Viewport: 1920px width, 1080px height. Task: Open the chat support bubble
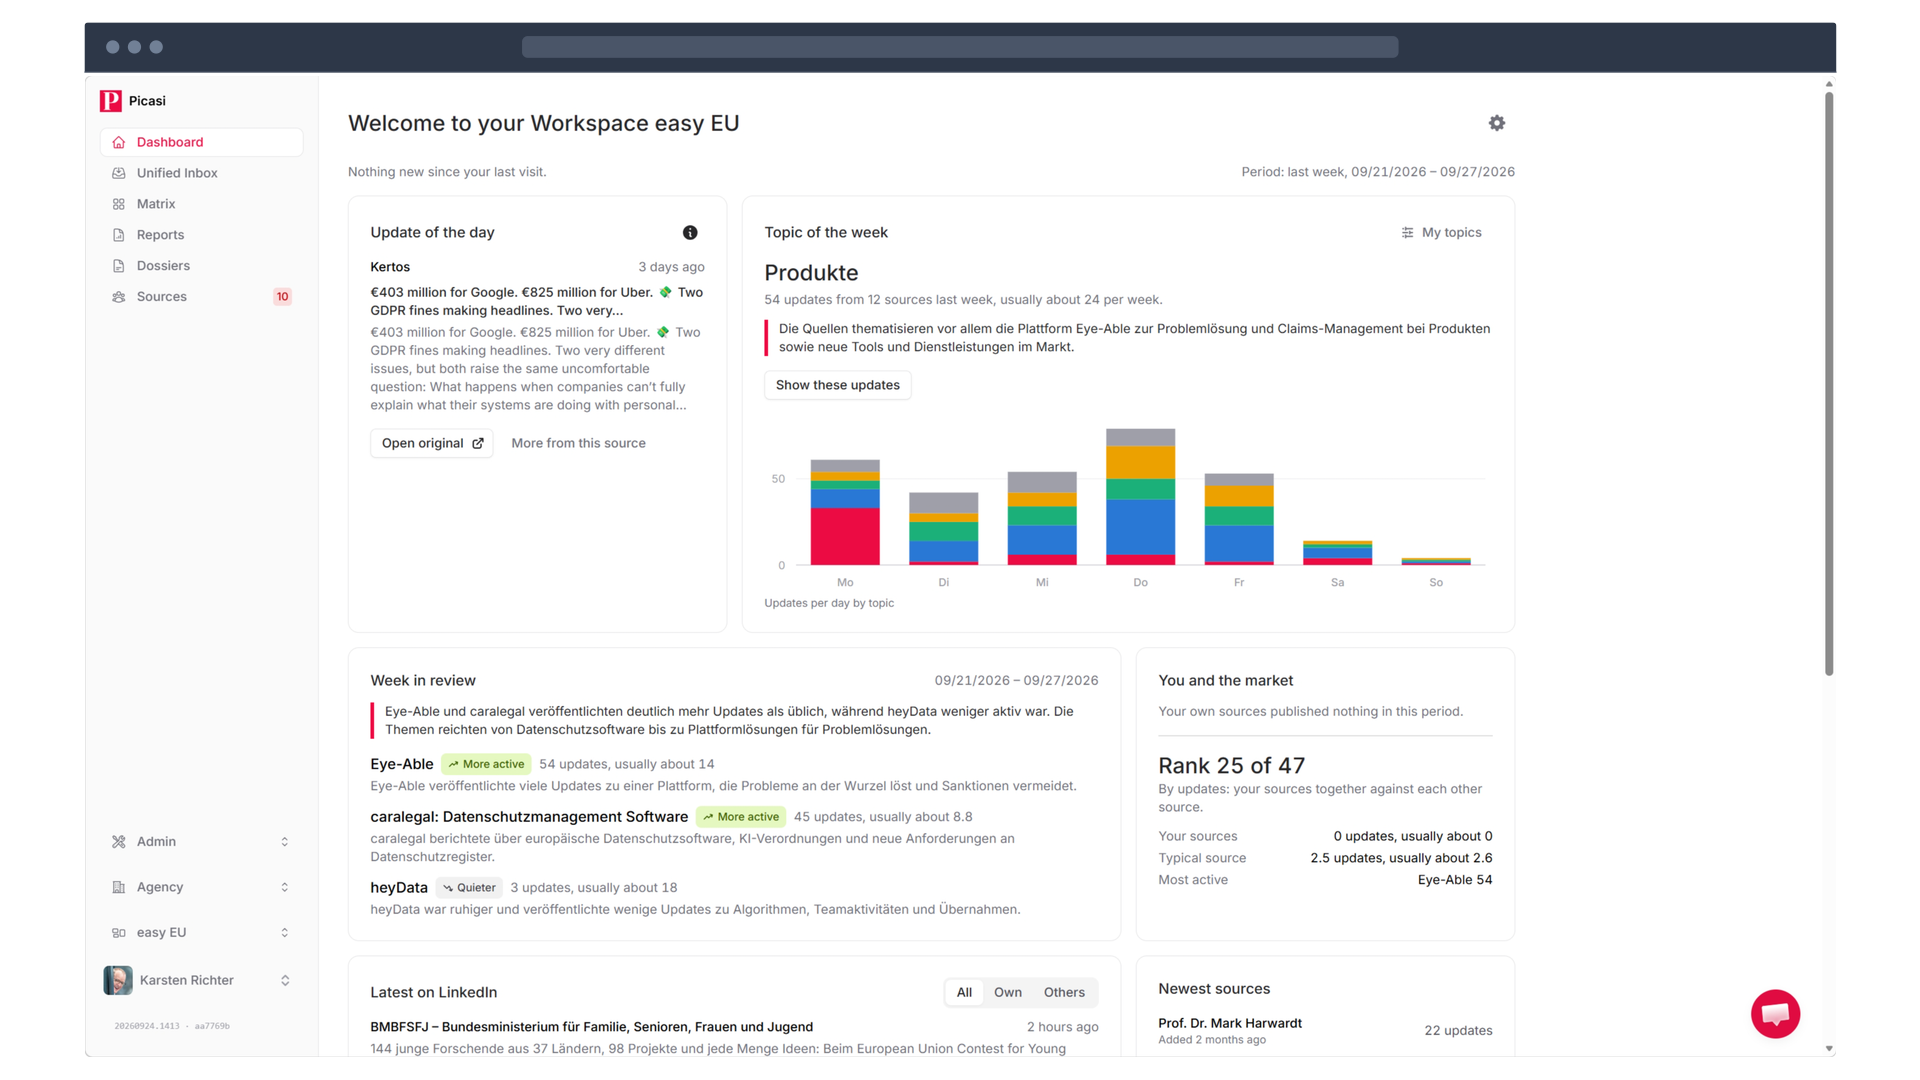pos(1775,1014)
